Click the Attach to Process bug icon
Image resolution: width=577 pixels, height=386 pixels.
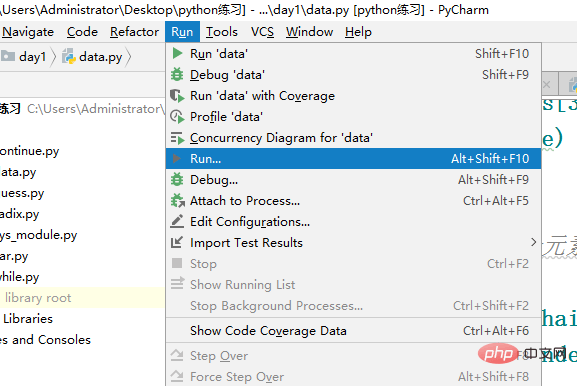tap(177, 201)
